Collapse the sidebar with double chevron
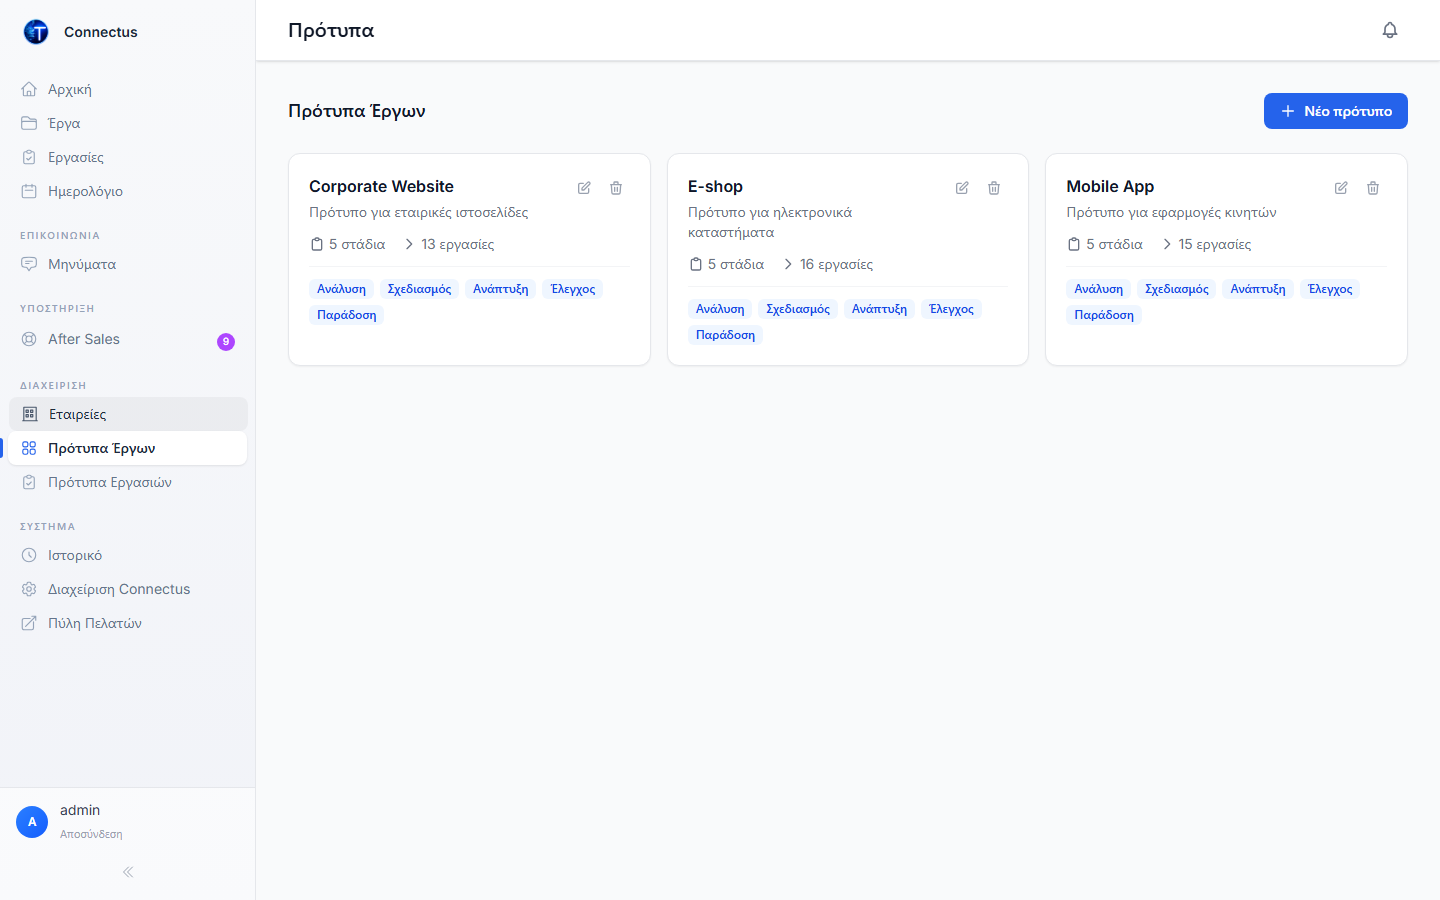1440x900 pixels. 128,872
